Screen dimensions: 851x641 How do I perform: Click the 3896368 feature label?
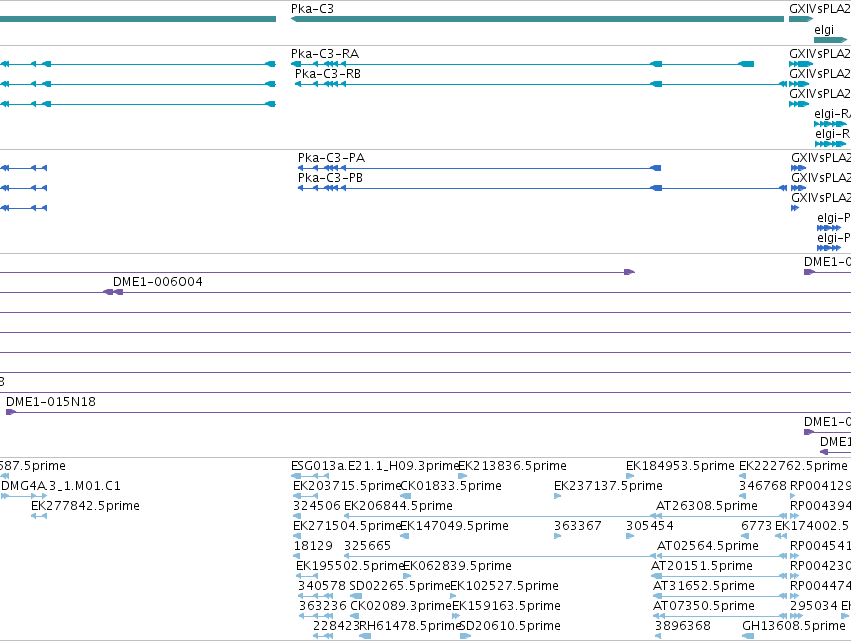tap(683, 626)
